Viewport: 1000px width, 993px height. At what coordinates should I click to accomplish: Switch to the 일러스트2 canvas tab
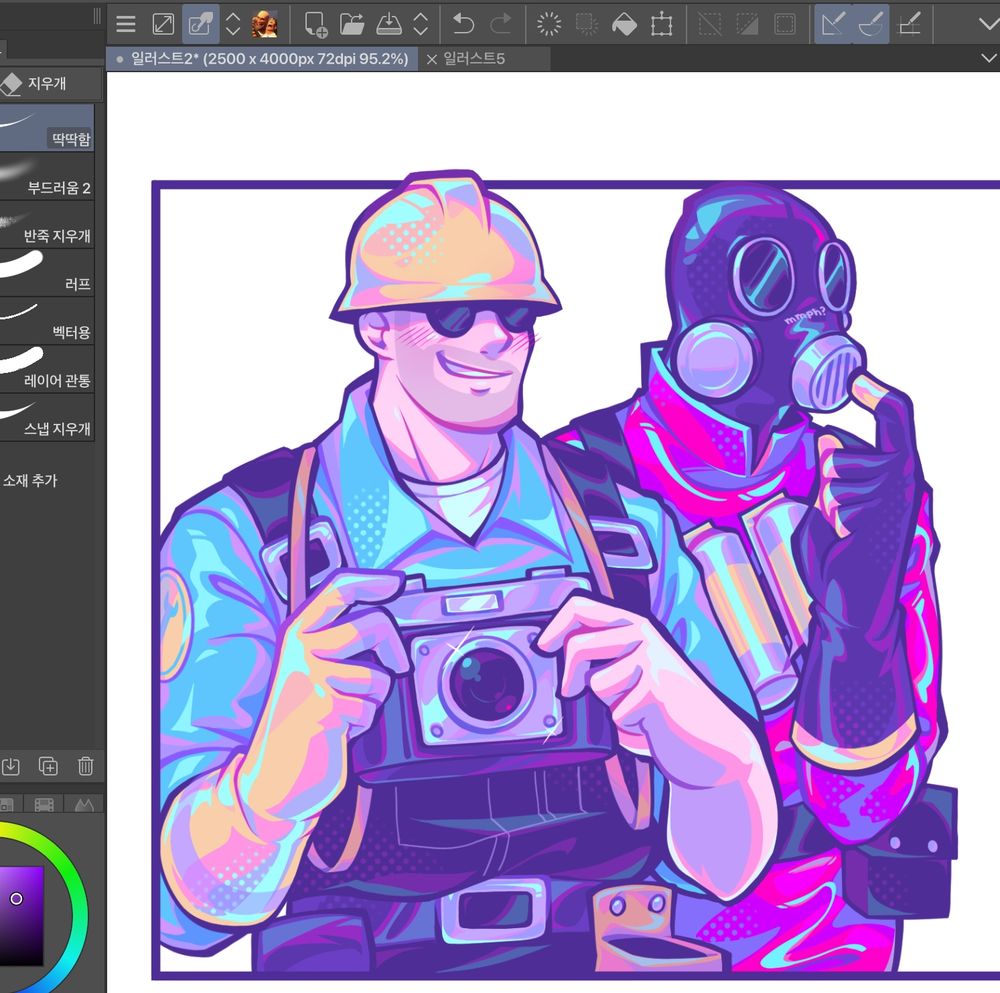coord(261,59)
